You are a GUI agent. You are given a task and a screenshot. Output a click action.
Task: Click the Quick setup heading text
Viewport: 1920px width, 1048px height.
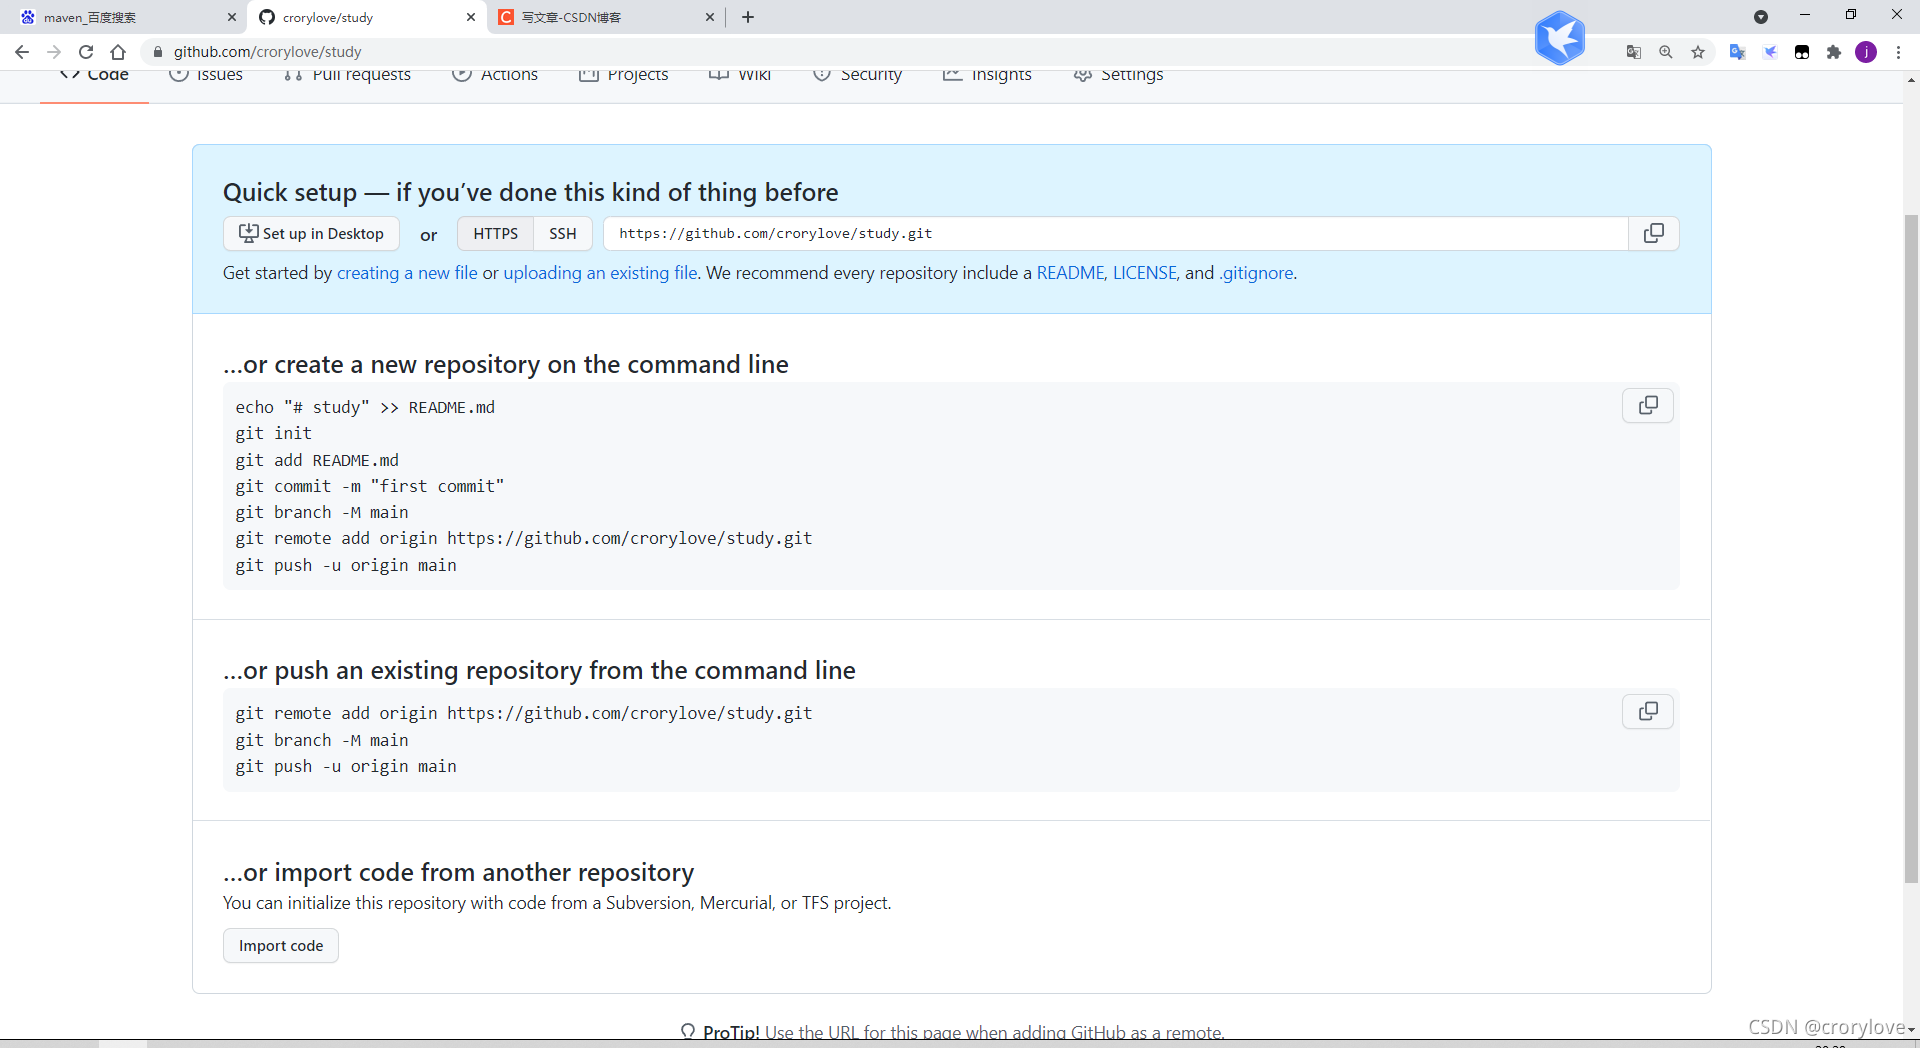coord(531,192)
